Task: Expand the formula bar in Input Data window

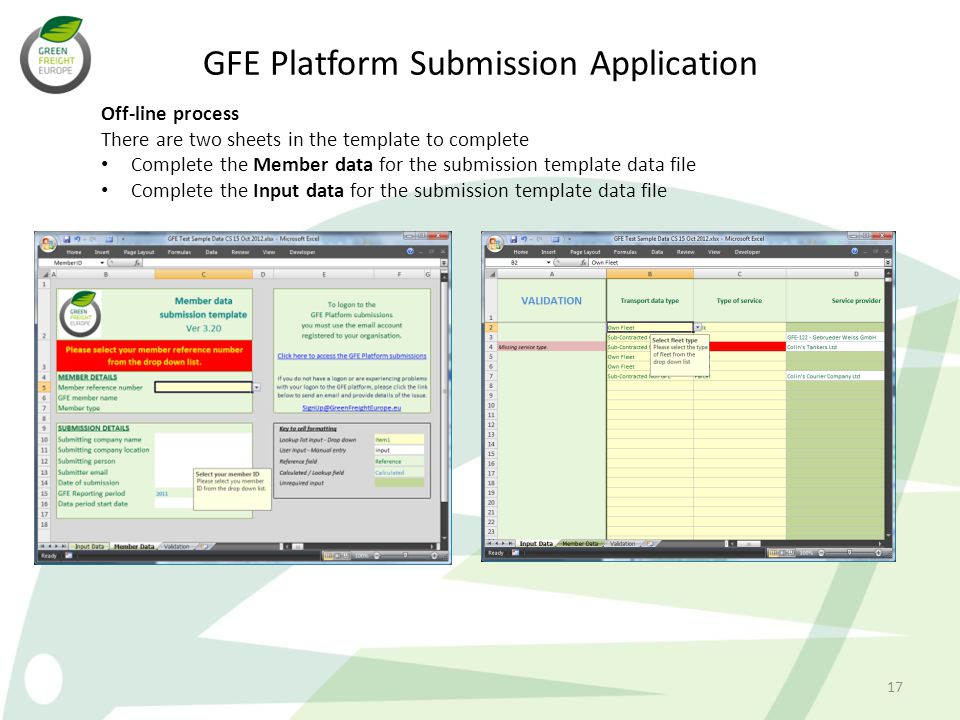Action: 888,262
